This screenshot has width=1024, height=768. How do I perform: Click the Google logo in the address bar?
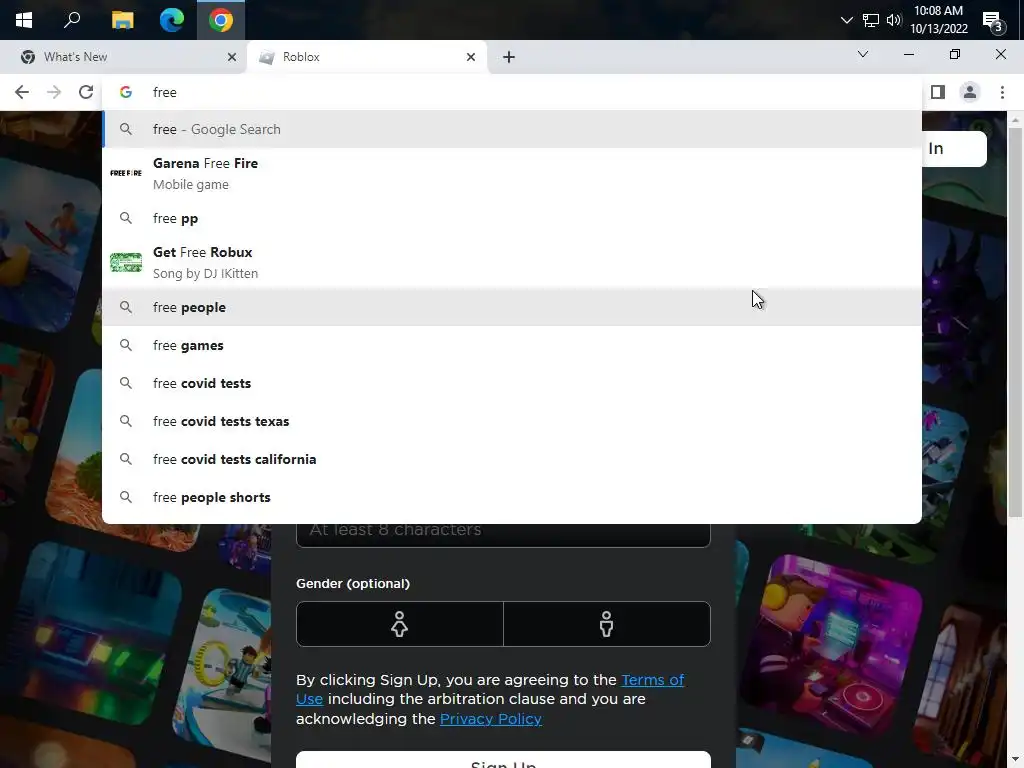pyautogui.click(x=126, y=92)
